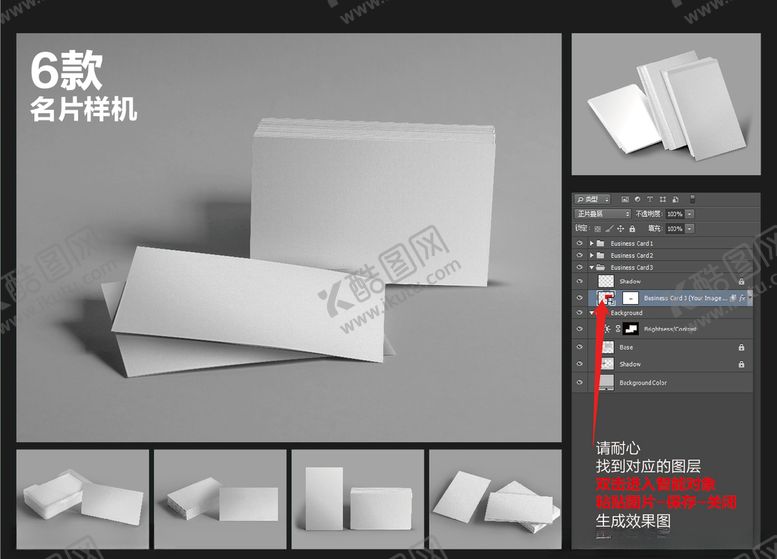Expand the Business Card1 group
The image size is (777, 559).
tap(591, 243)
